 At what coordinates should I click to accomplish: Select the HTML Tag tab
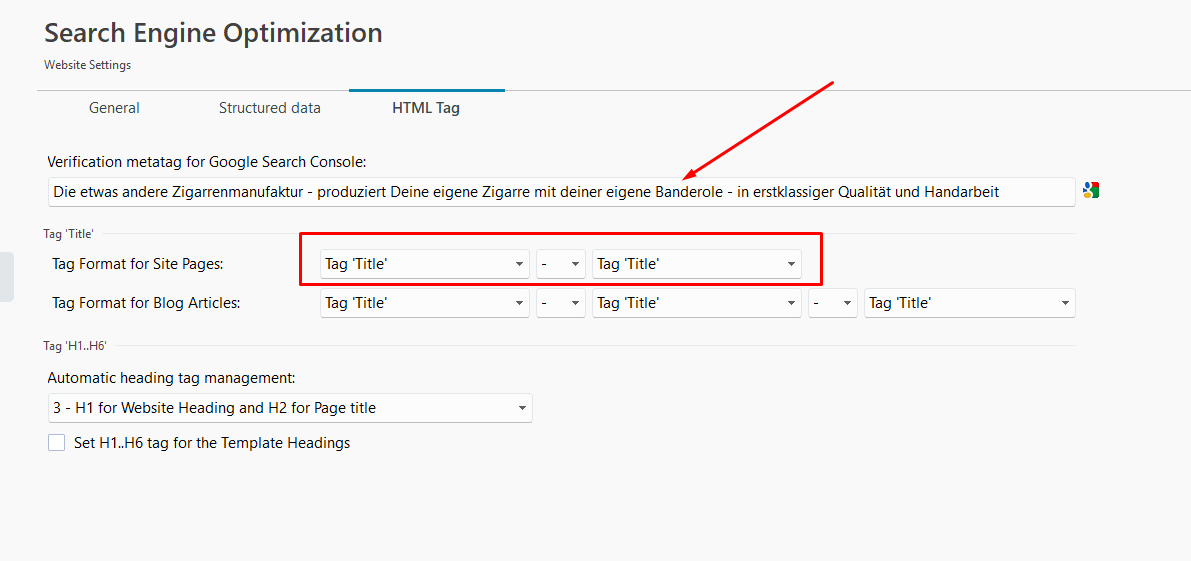[x=426, y=108]
